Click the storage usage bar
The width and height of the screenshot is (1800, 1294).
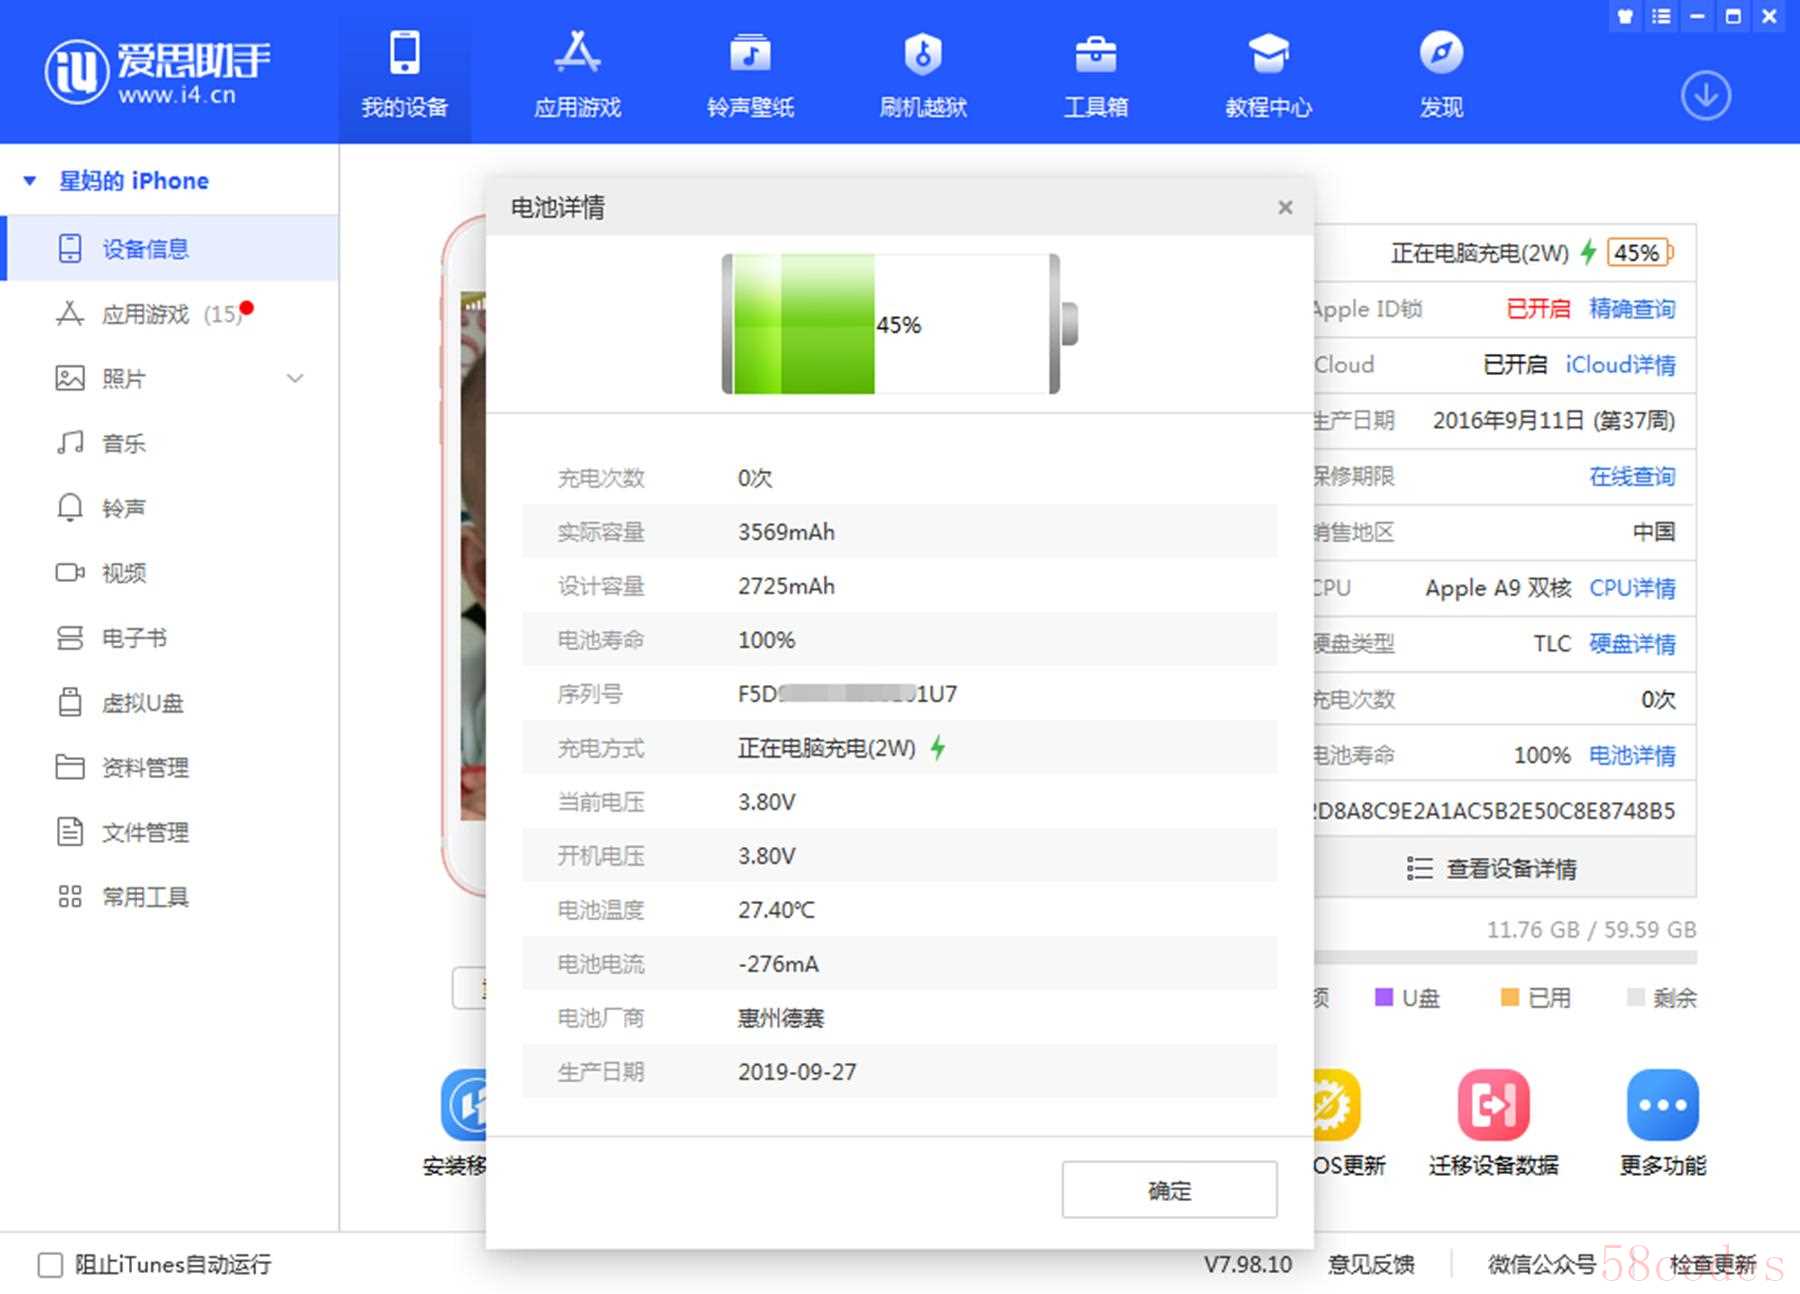tap(1505, 957)
